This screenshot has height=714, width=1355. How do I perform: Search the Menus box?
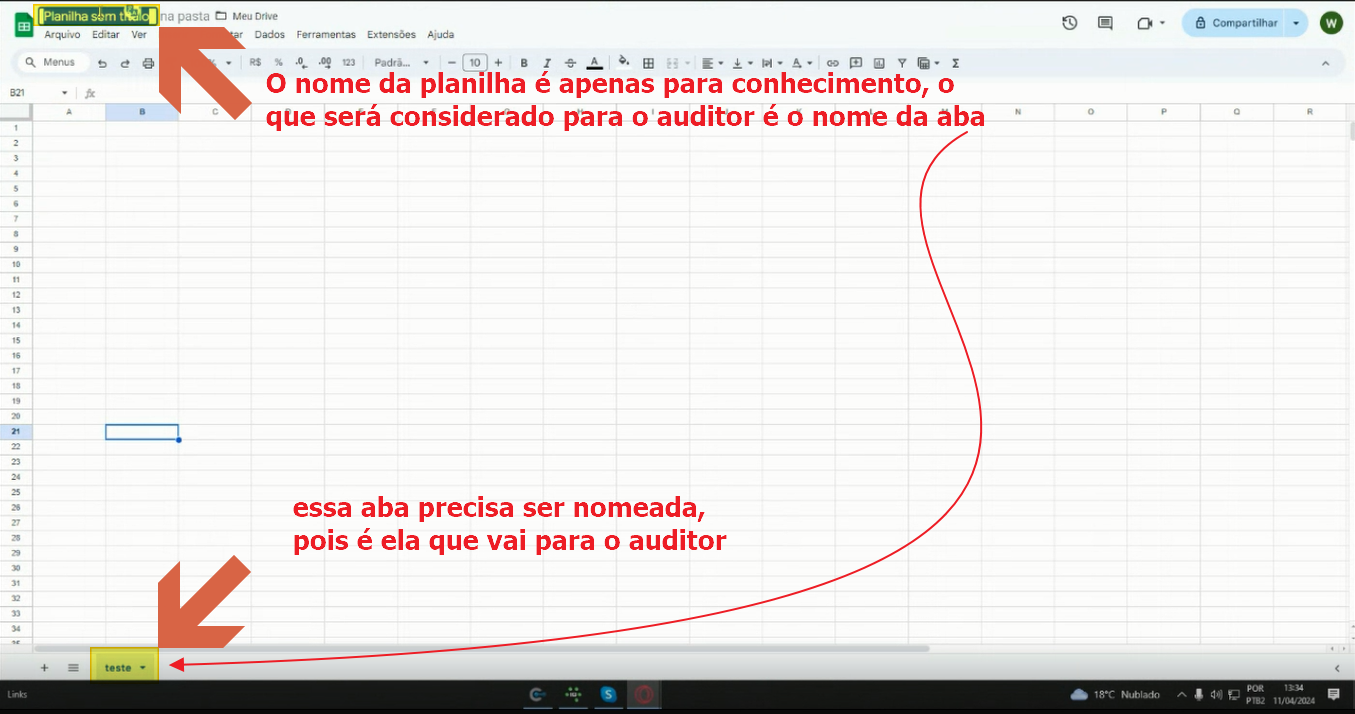pyautogui.click(x=55, y=62)
